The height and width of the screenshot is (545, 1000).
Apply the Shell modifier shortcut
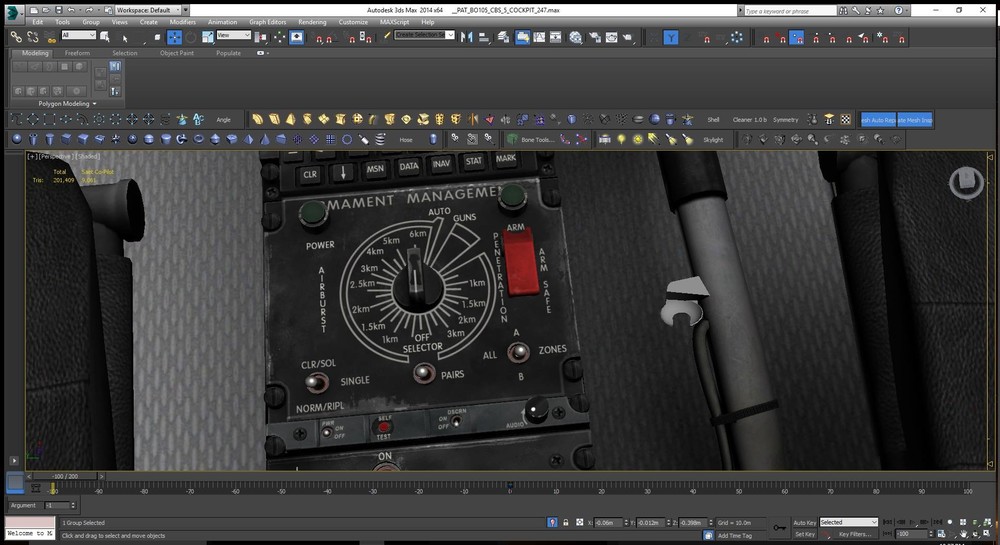[x=713, y=119]
